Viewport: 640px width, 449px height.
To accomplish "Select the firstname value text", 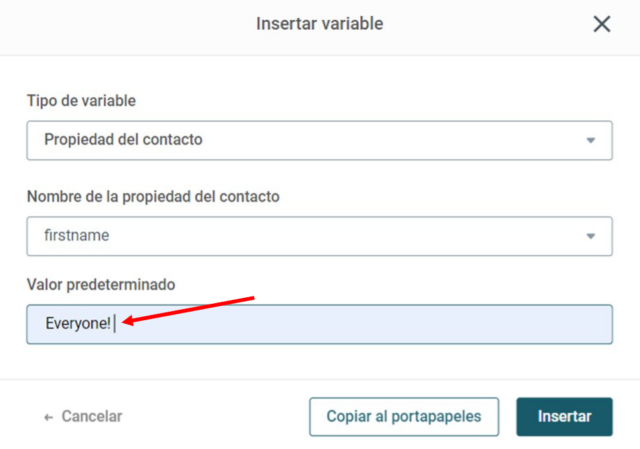I will pos(77,236).
